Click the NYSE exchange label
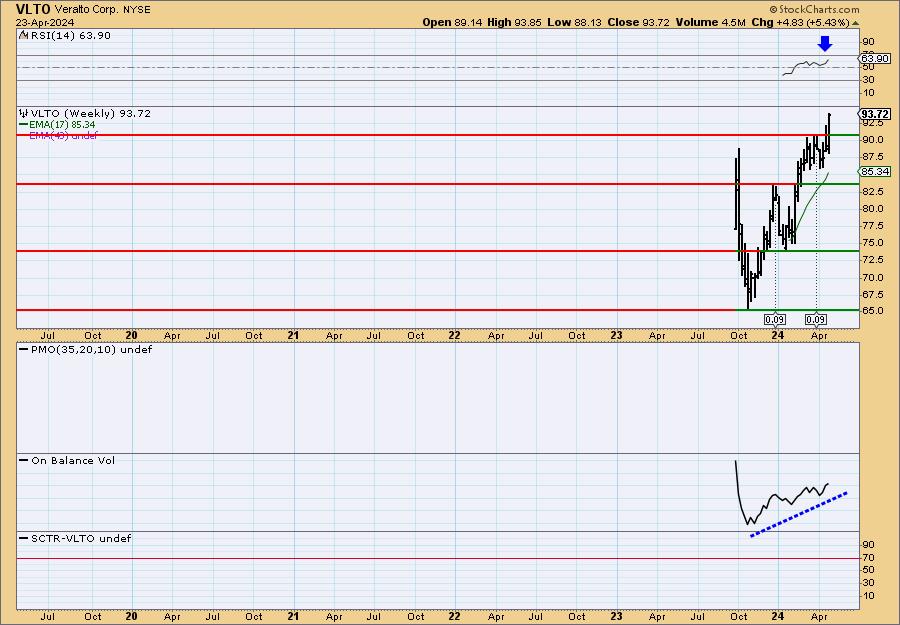900x625 pixels. coord(137,9)
